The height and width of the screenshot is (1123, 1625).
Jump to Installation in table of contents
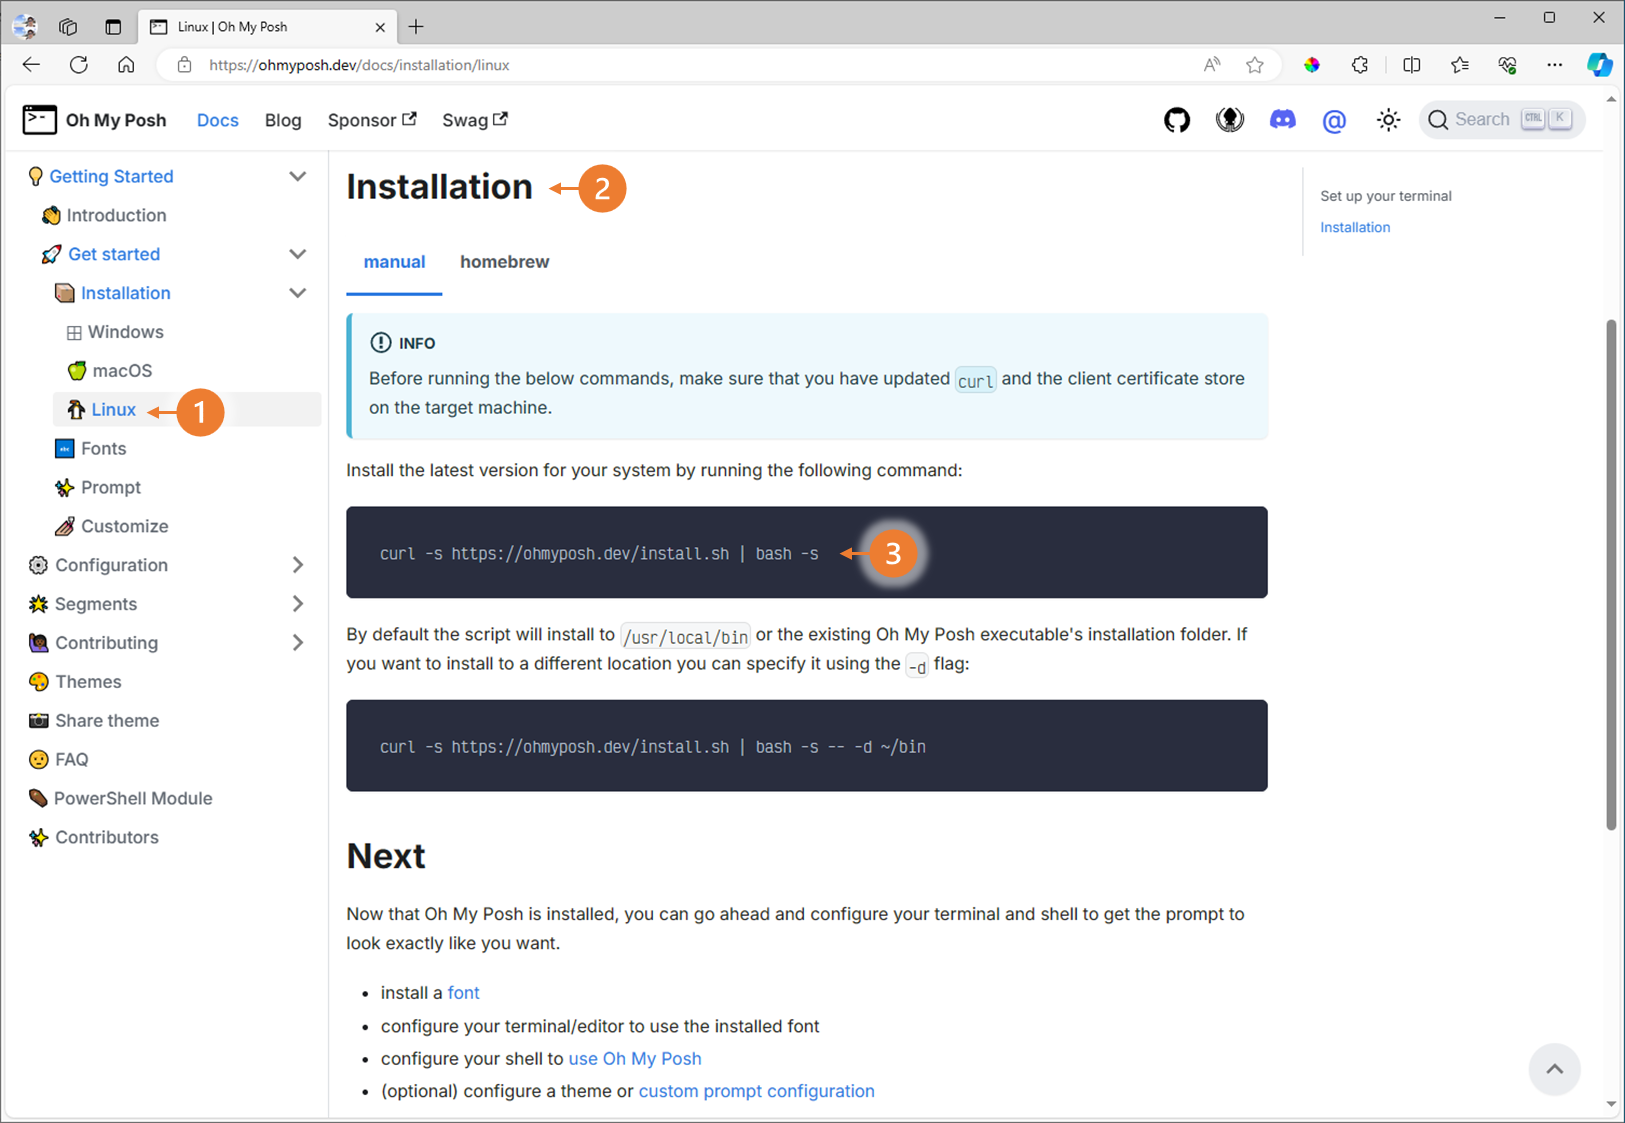[1355, 227]
